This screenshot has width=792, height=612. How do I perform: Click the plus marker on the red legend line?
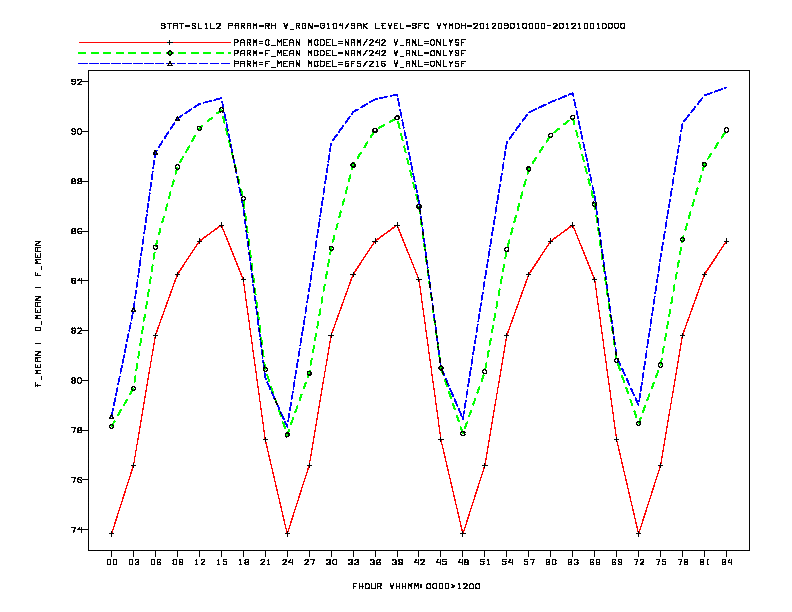(170, 42)
